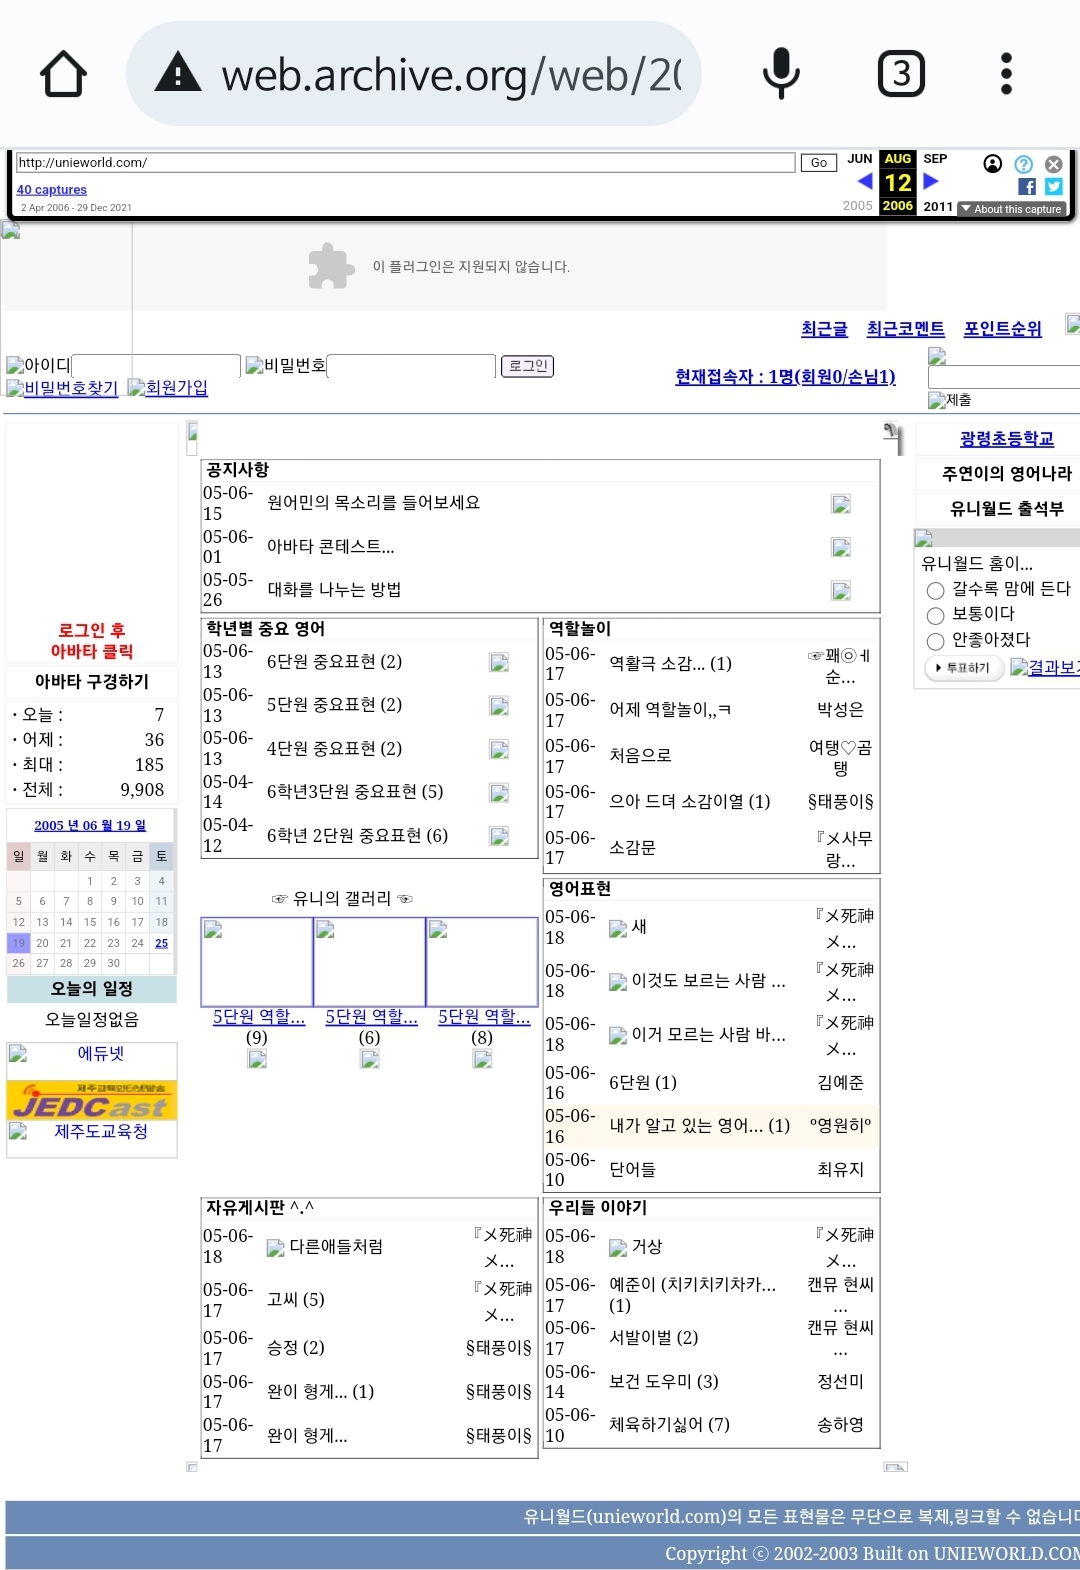Focus the 아이디 input field

coord(156,366)
